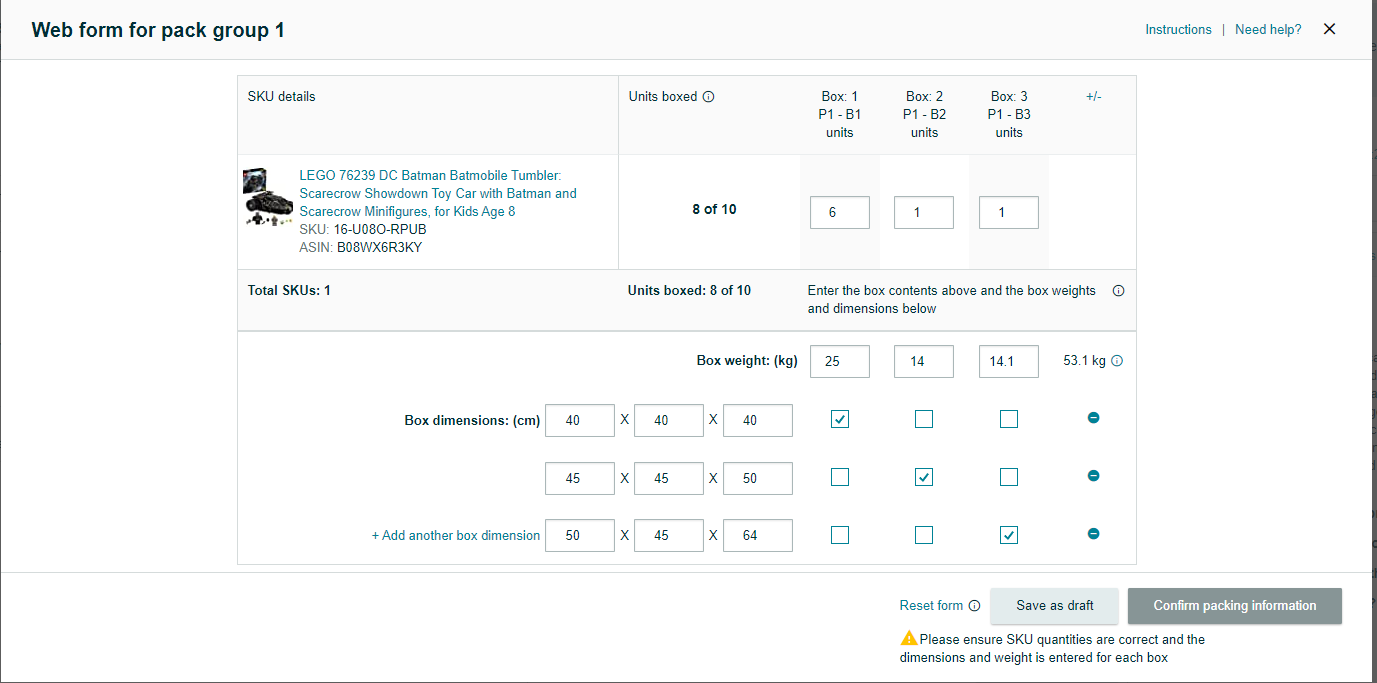Remove the 45 x 45 x 50 dimension row
The height and width of the screenshot is (683, 1377).
pyautogui.click(x=1093, y=476)
